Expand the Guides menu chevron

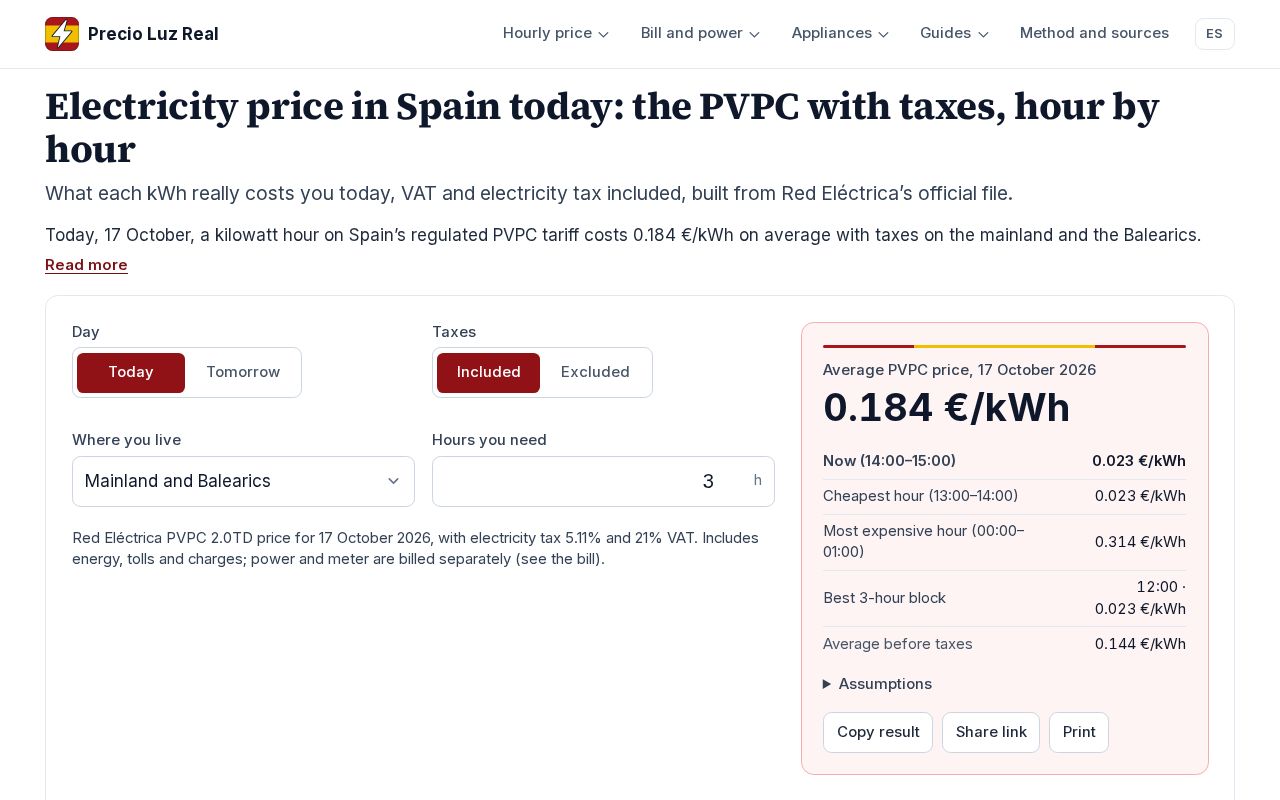point(983,34)
